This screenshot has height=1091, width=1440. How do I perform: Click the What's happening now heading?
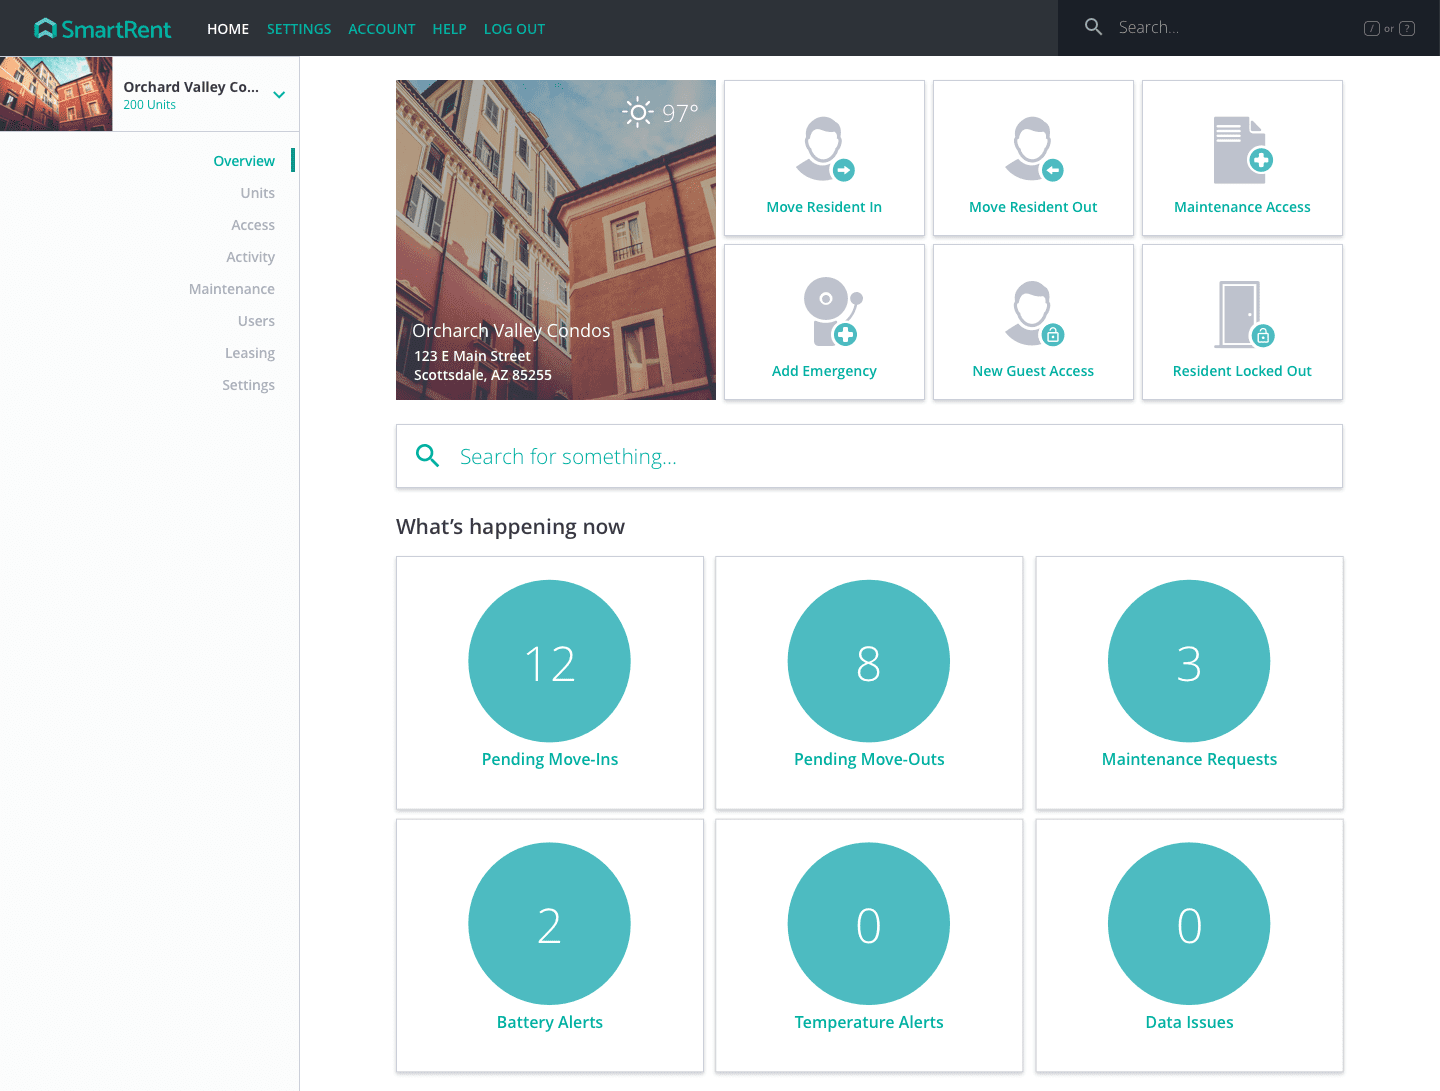coord(510,527)
